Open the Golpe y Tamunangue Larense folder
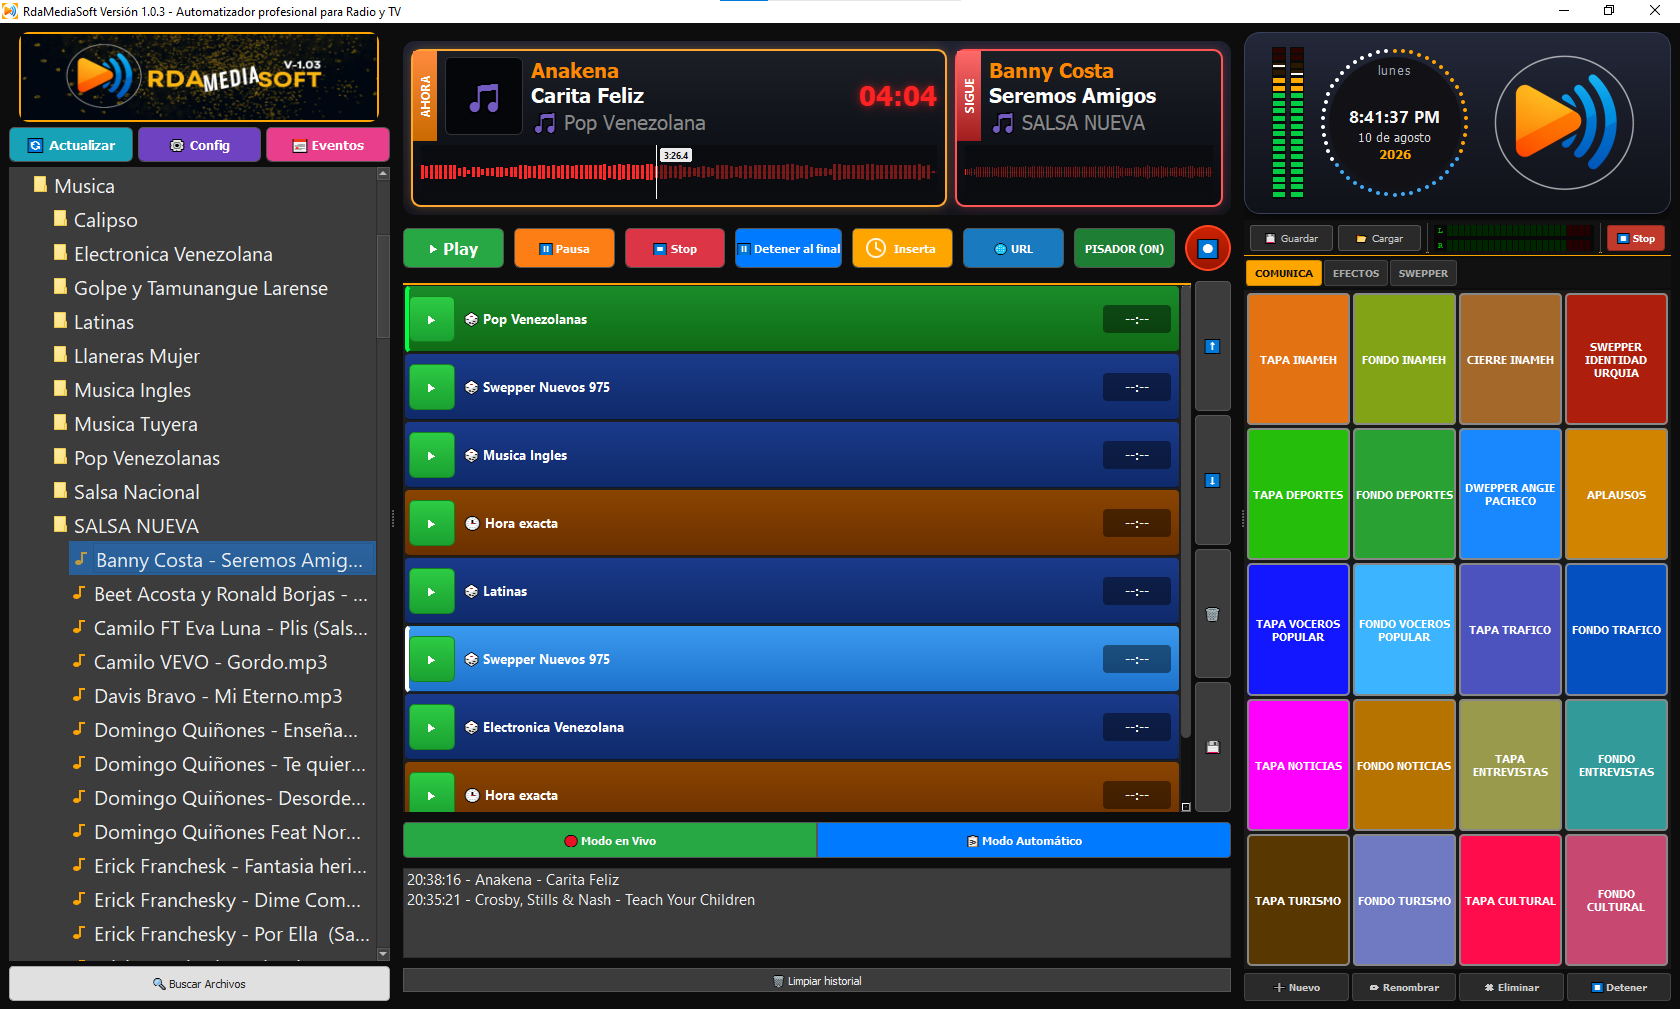1680x1009 pixels. pyautogui.click(x=200, y=288)
